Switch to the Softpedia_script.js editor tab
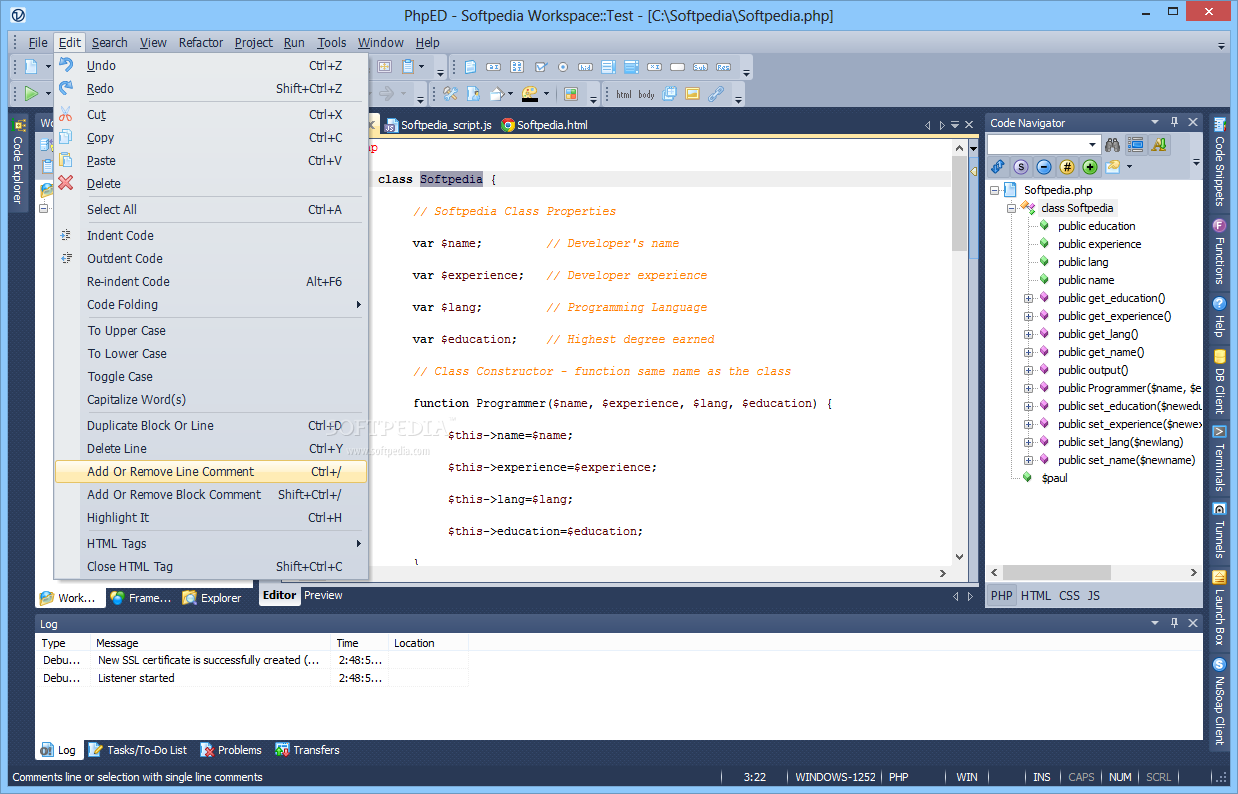Screen dimensions: 1238x794 (438, 125)
